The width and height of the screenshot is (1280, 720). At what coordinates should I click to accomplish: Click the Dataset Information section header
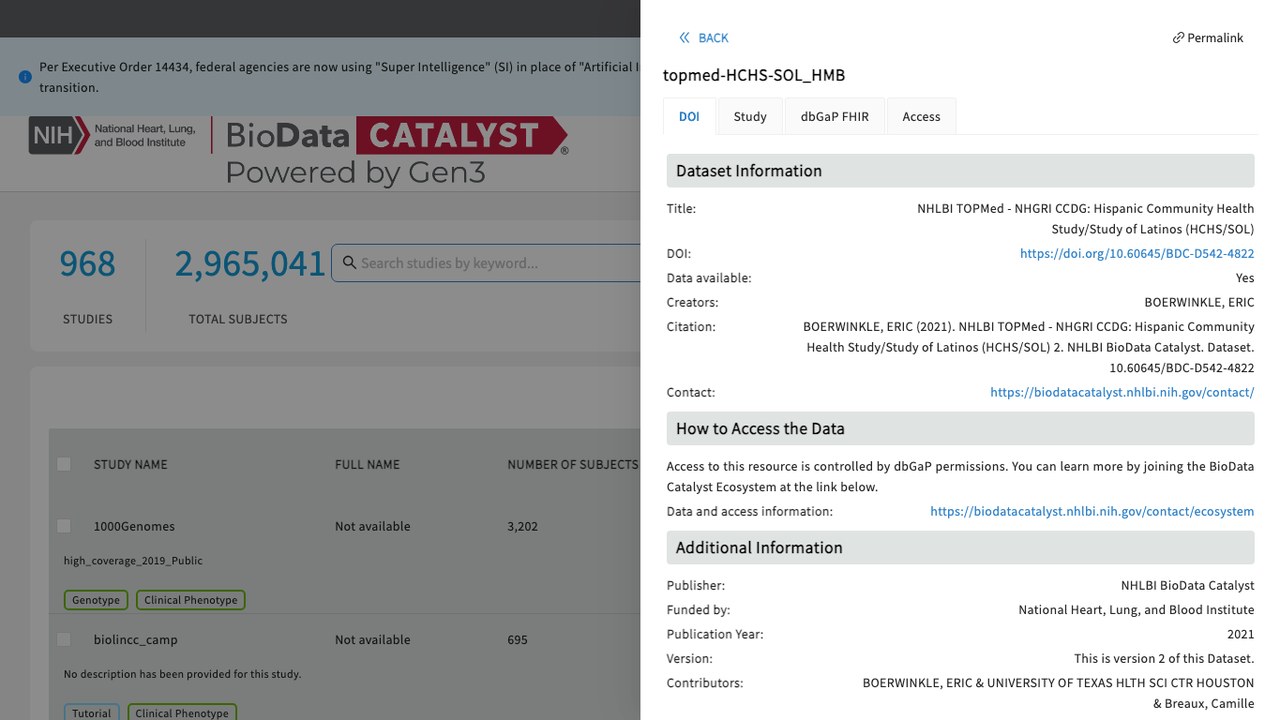[x=960, y=171]
